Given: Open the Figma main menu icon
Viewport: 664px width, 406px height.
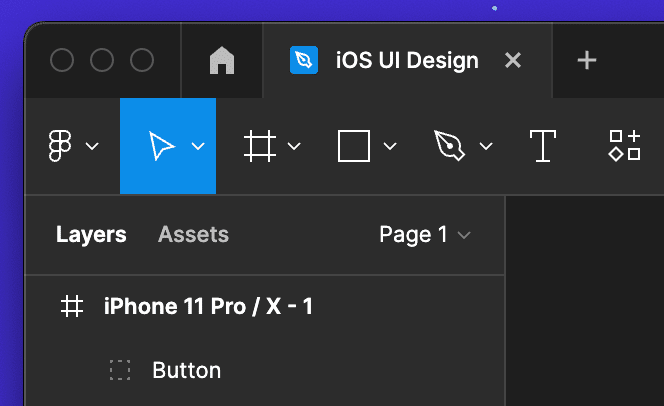Looking at the screenshot, I should (x=61, y=146).
